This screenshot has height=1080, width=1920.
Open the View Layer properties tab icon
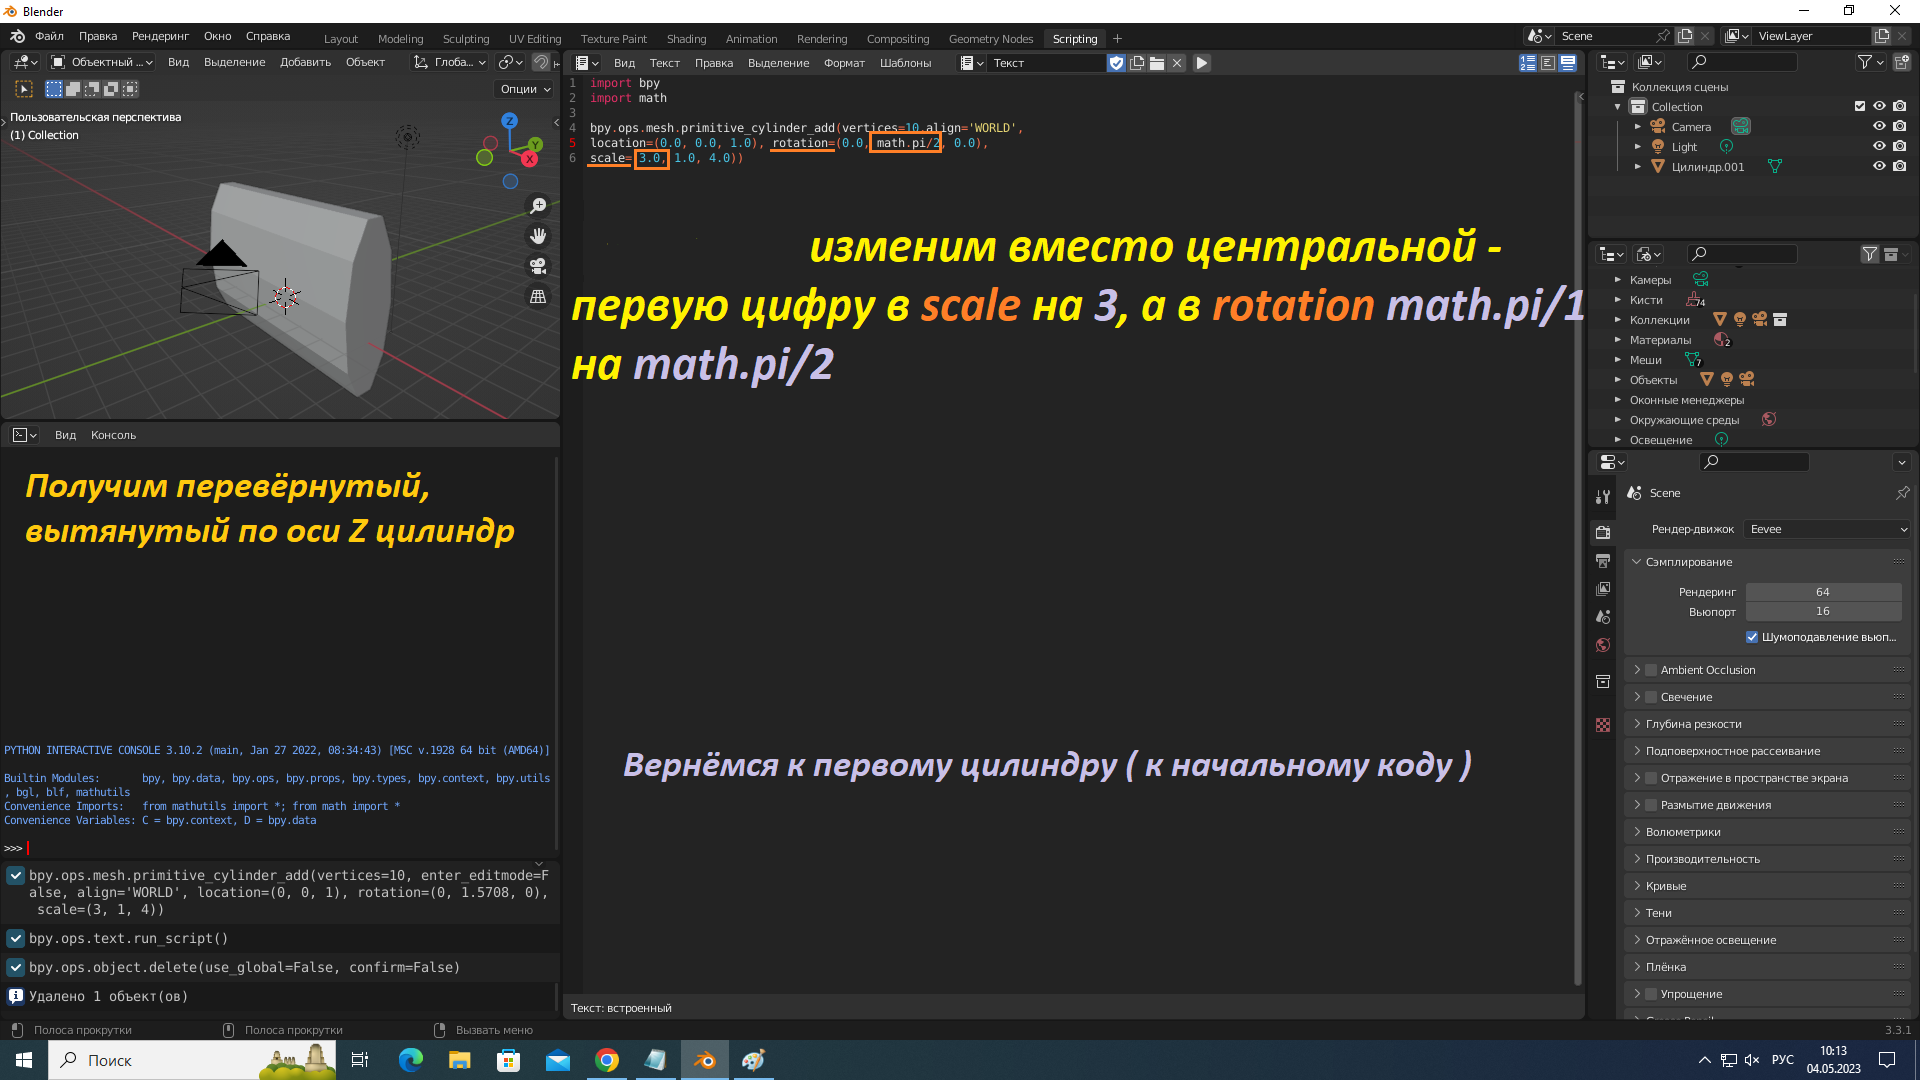pyautogui.click(x=1603, y=589)
